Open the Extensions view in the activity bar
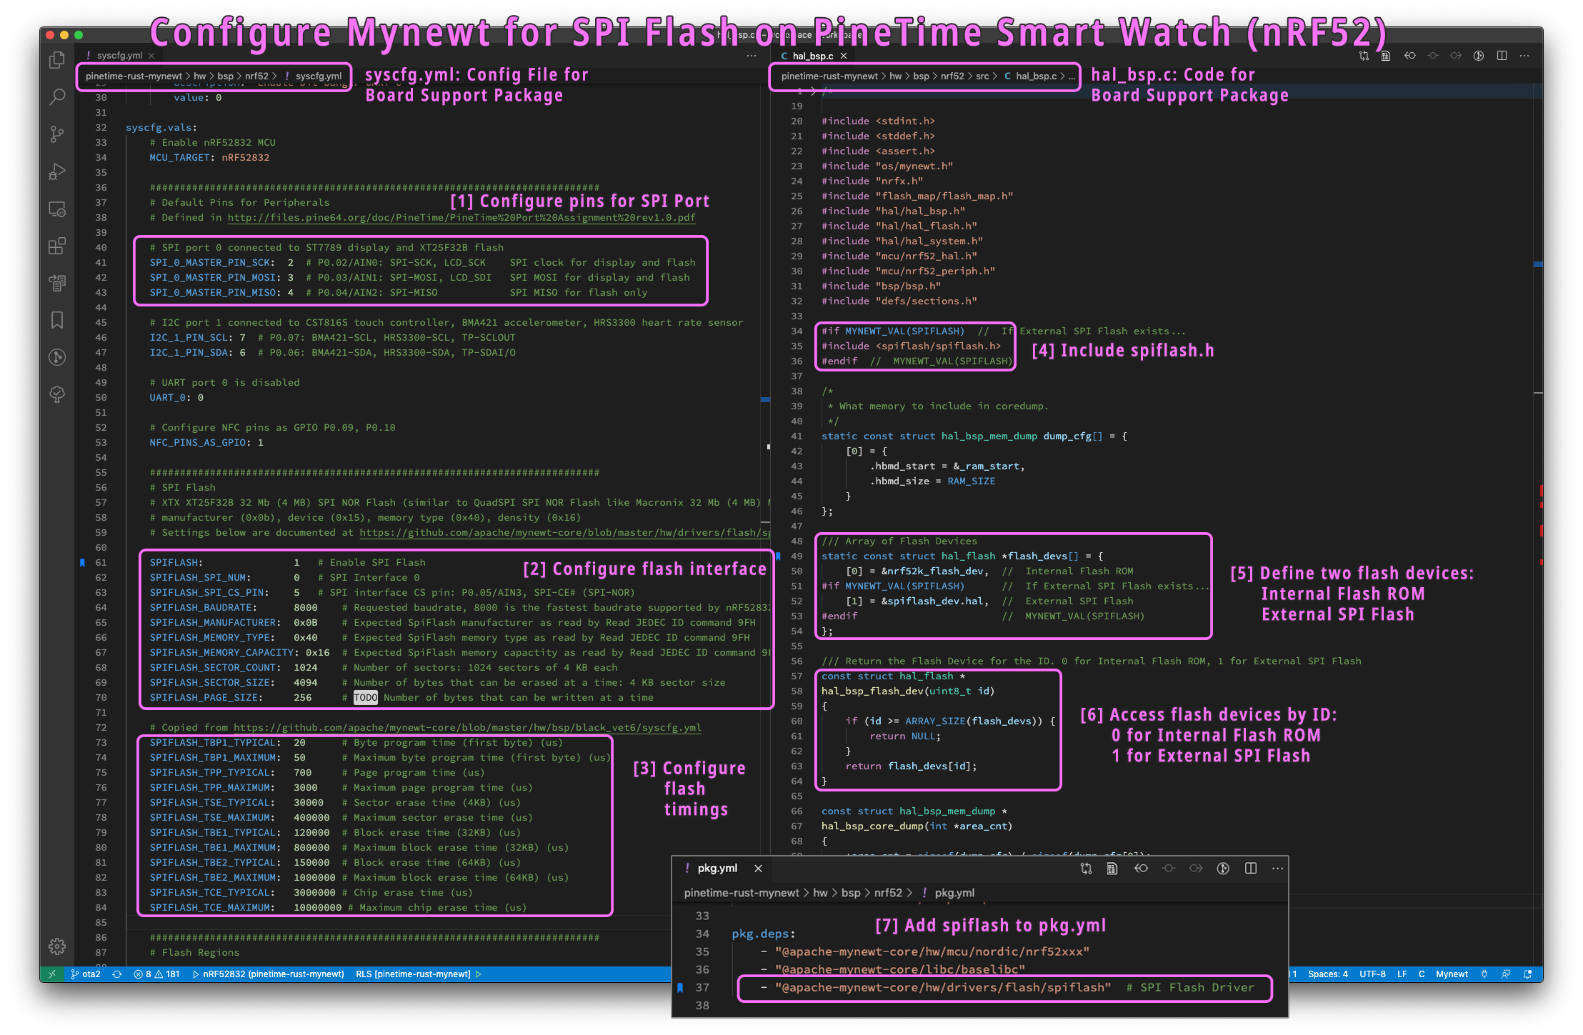1583x1035 pixels. (57, 246)
